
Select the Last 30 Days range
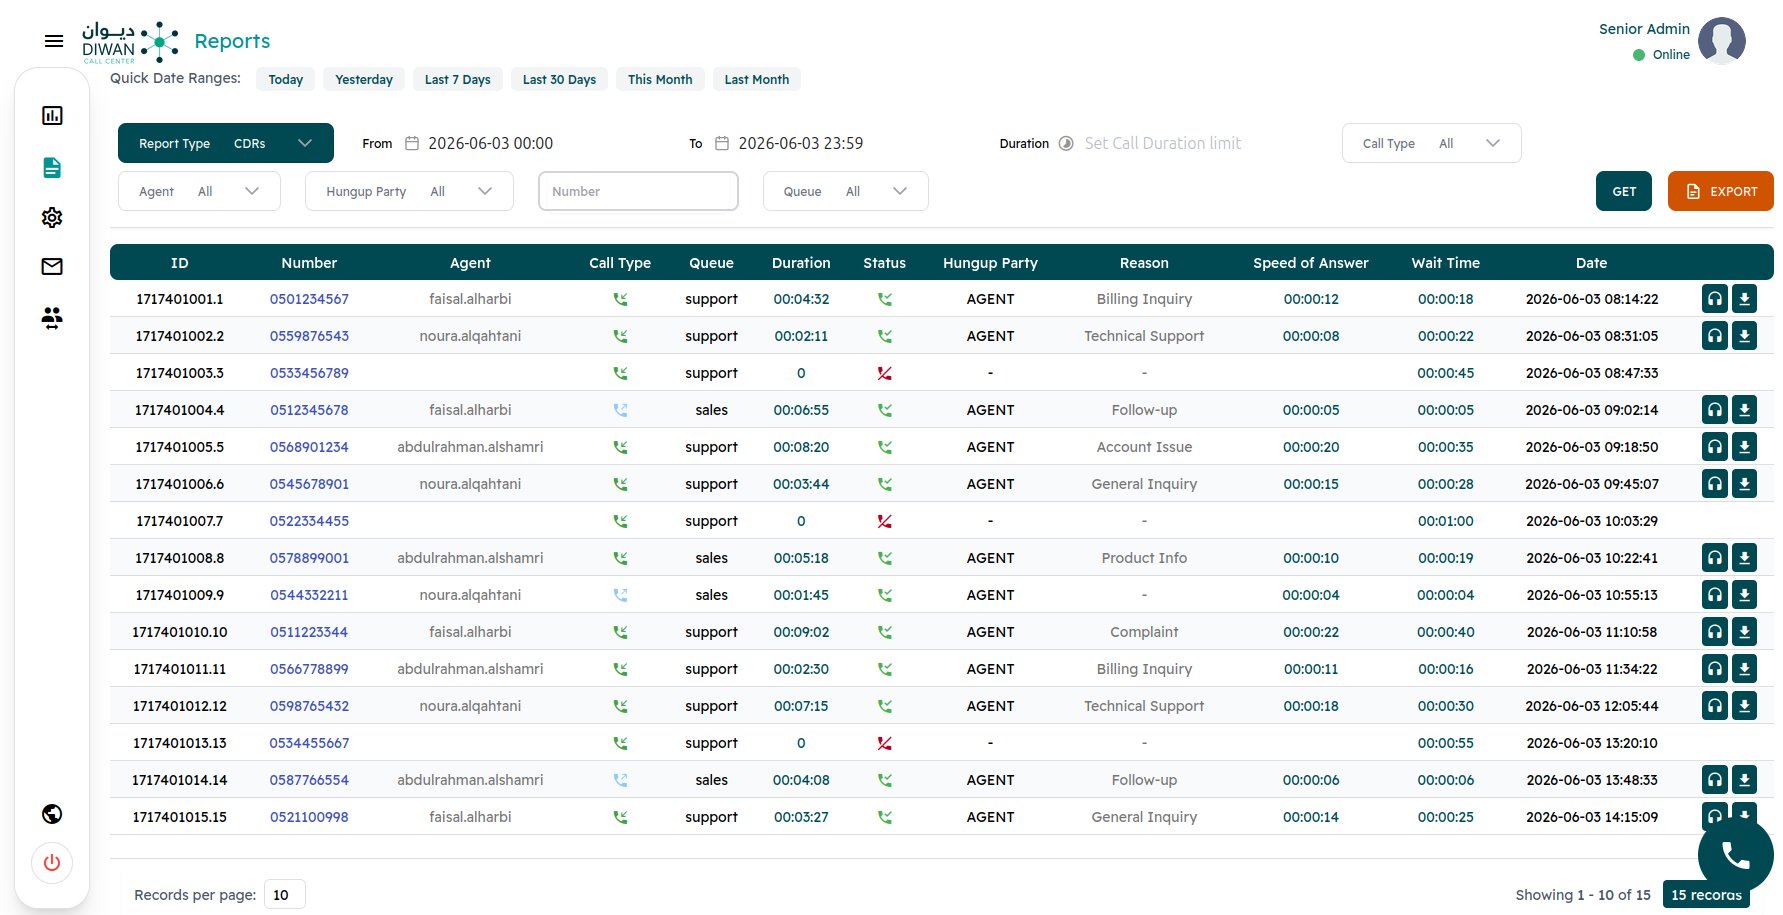559,79
